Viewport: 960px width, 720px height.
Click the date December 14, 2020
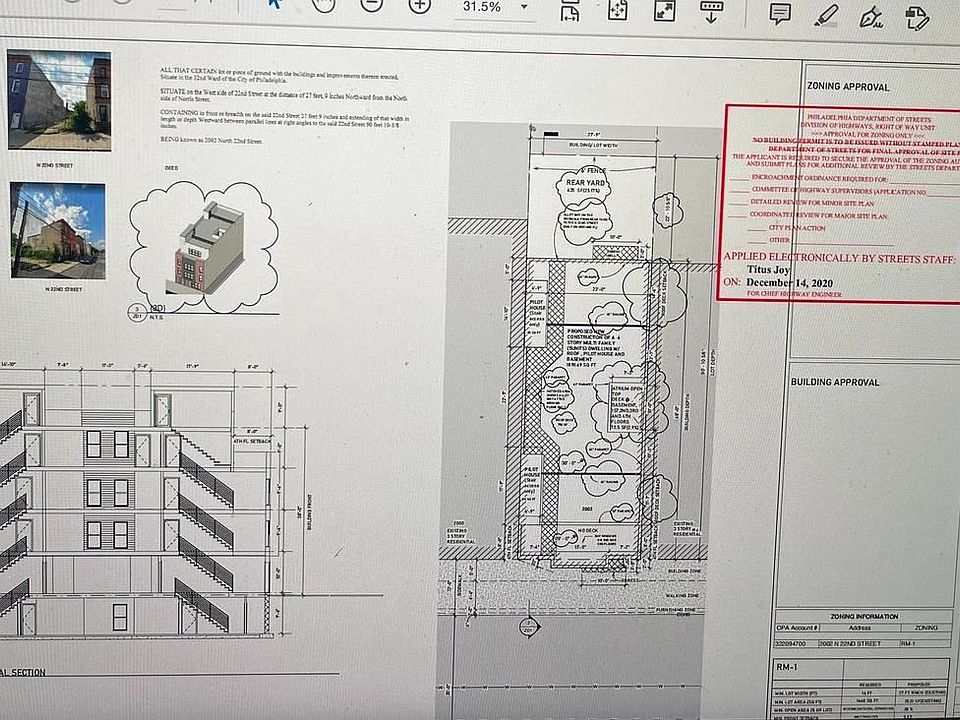click(789, 283)
